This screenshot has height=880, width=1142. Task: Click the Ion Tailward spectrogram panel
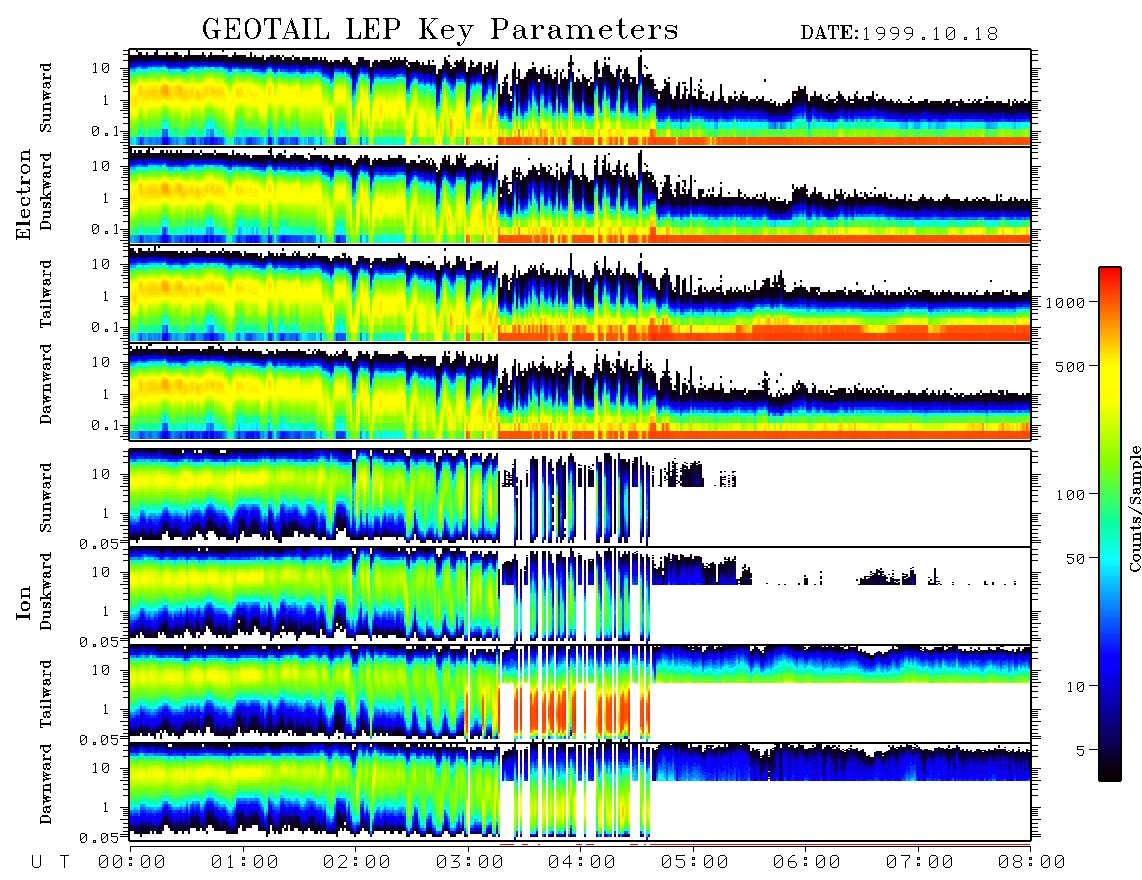pyautogui.click(x=580, y=693)
